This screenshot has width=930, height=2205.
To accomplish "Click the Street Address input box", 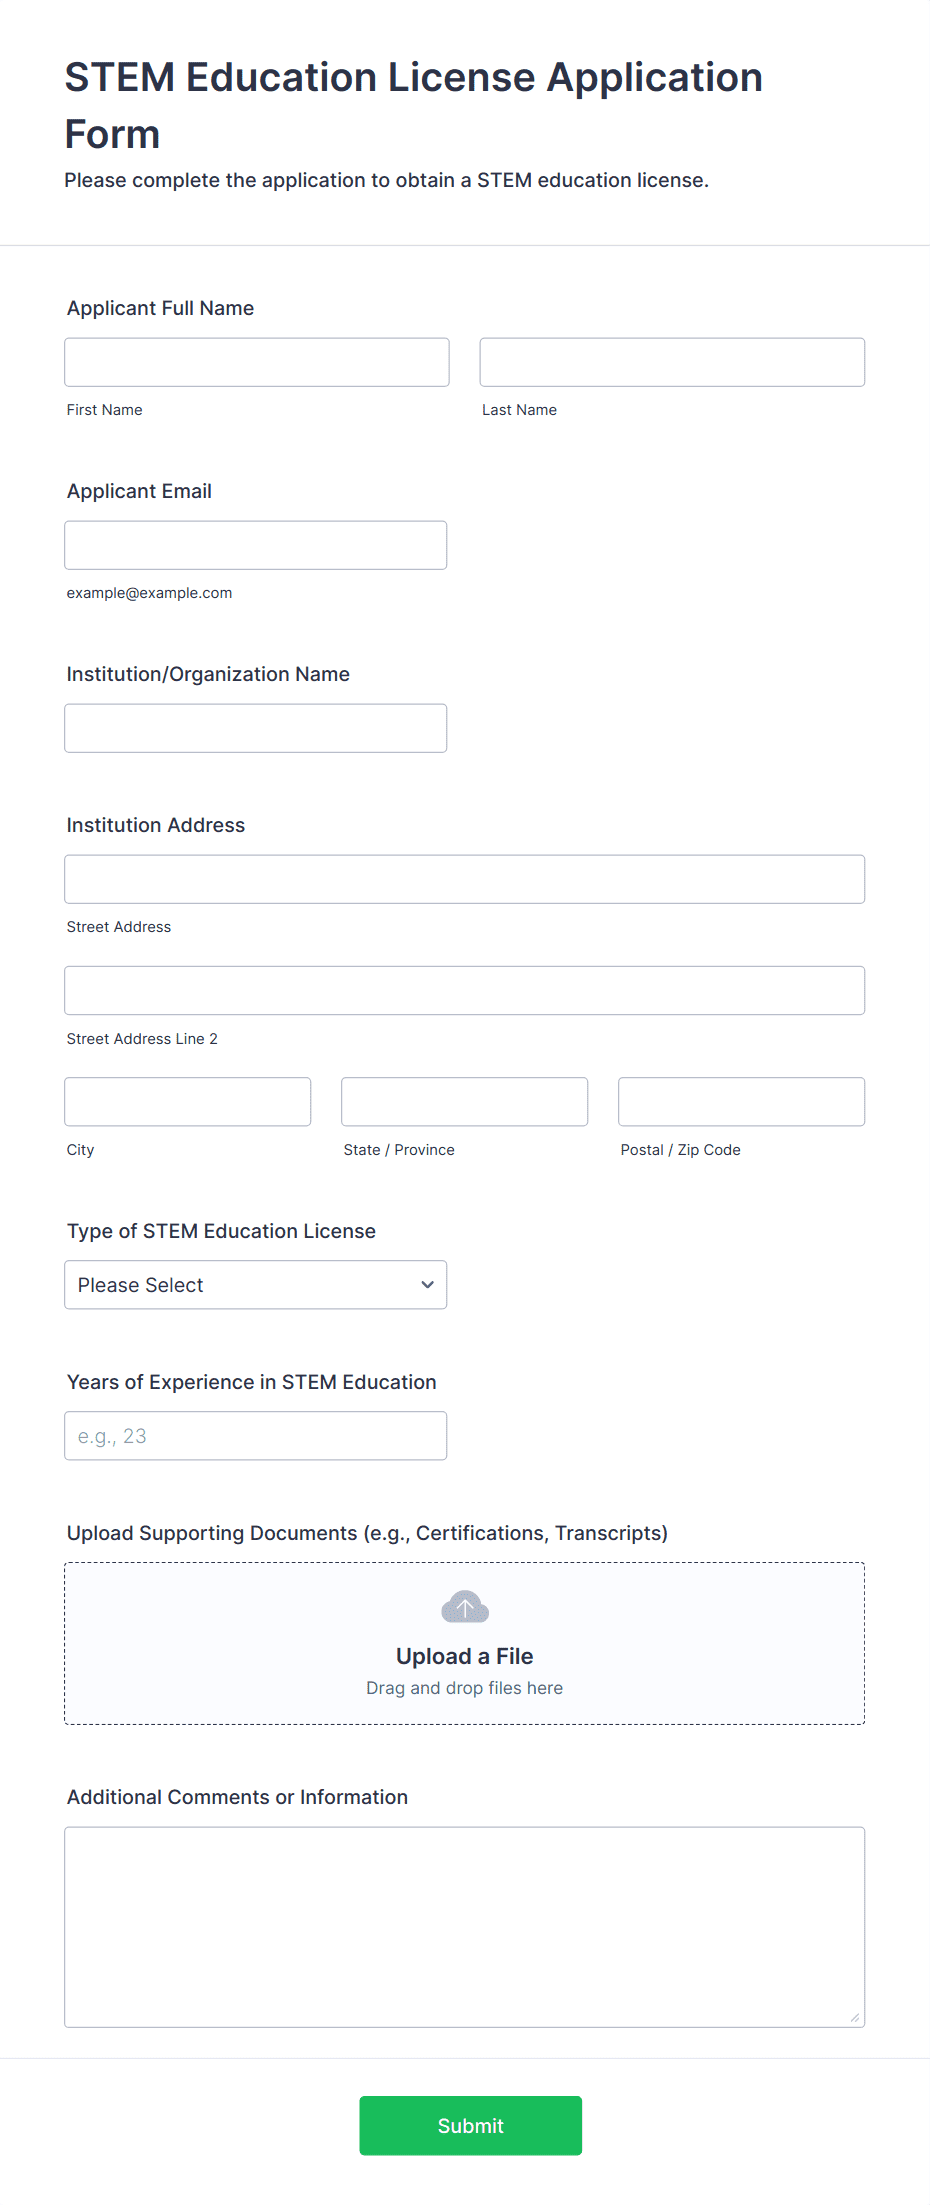I will [465, 879].
